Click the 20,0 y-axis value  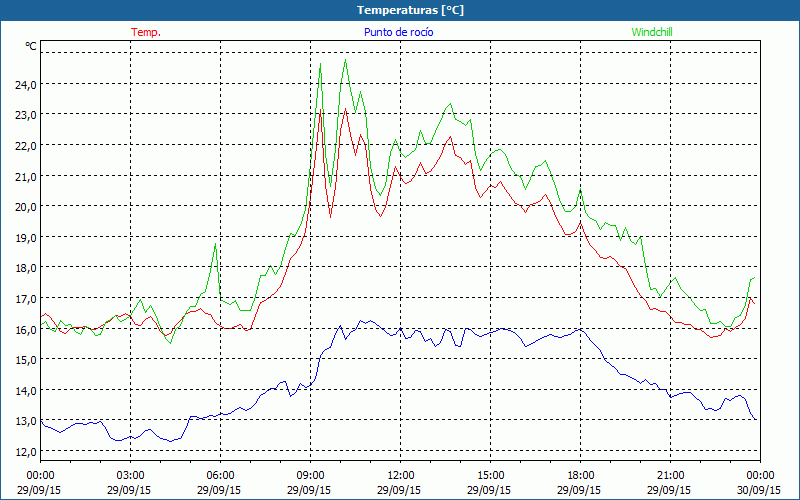click(26, 207)
